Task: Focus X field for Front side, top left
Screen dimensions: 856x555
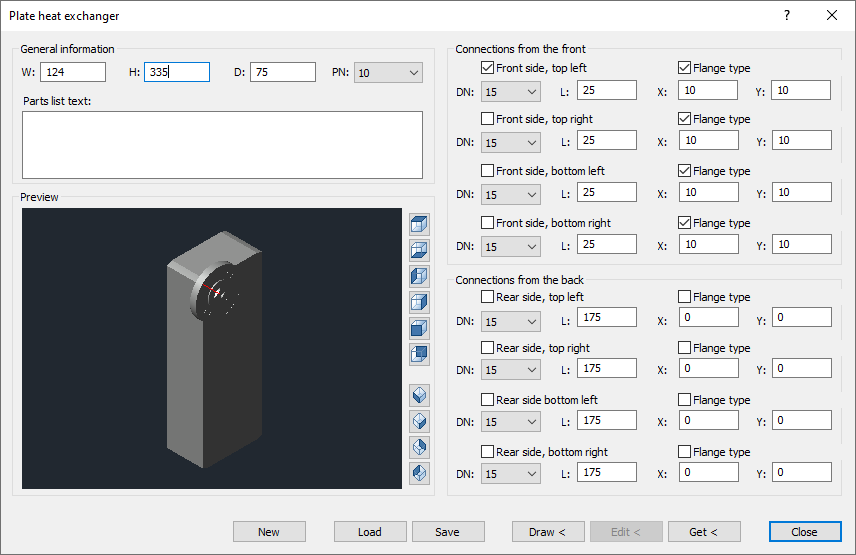Action: click(708, 90)
